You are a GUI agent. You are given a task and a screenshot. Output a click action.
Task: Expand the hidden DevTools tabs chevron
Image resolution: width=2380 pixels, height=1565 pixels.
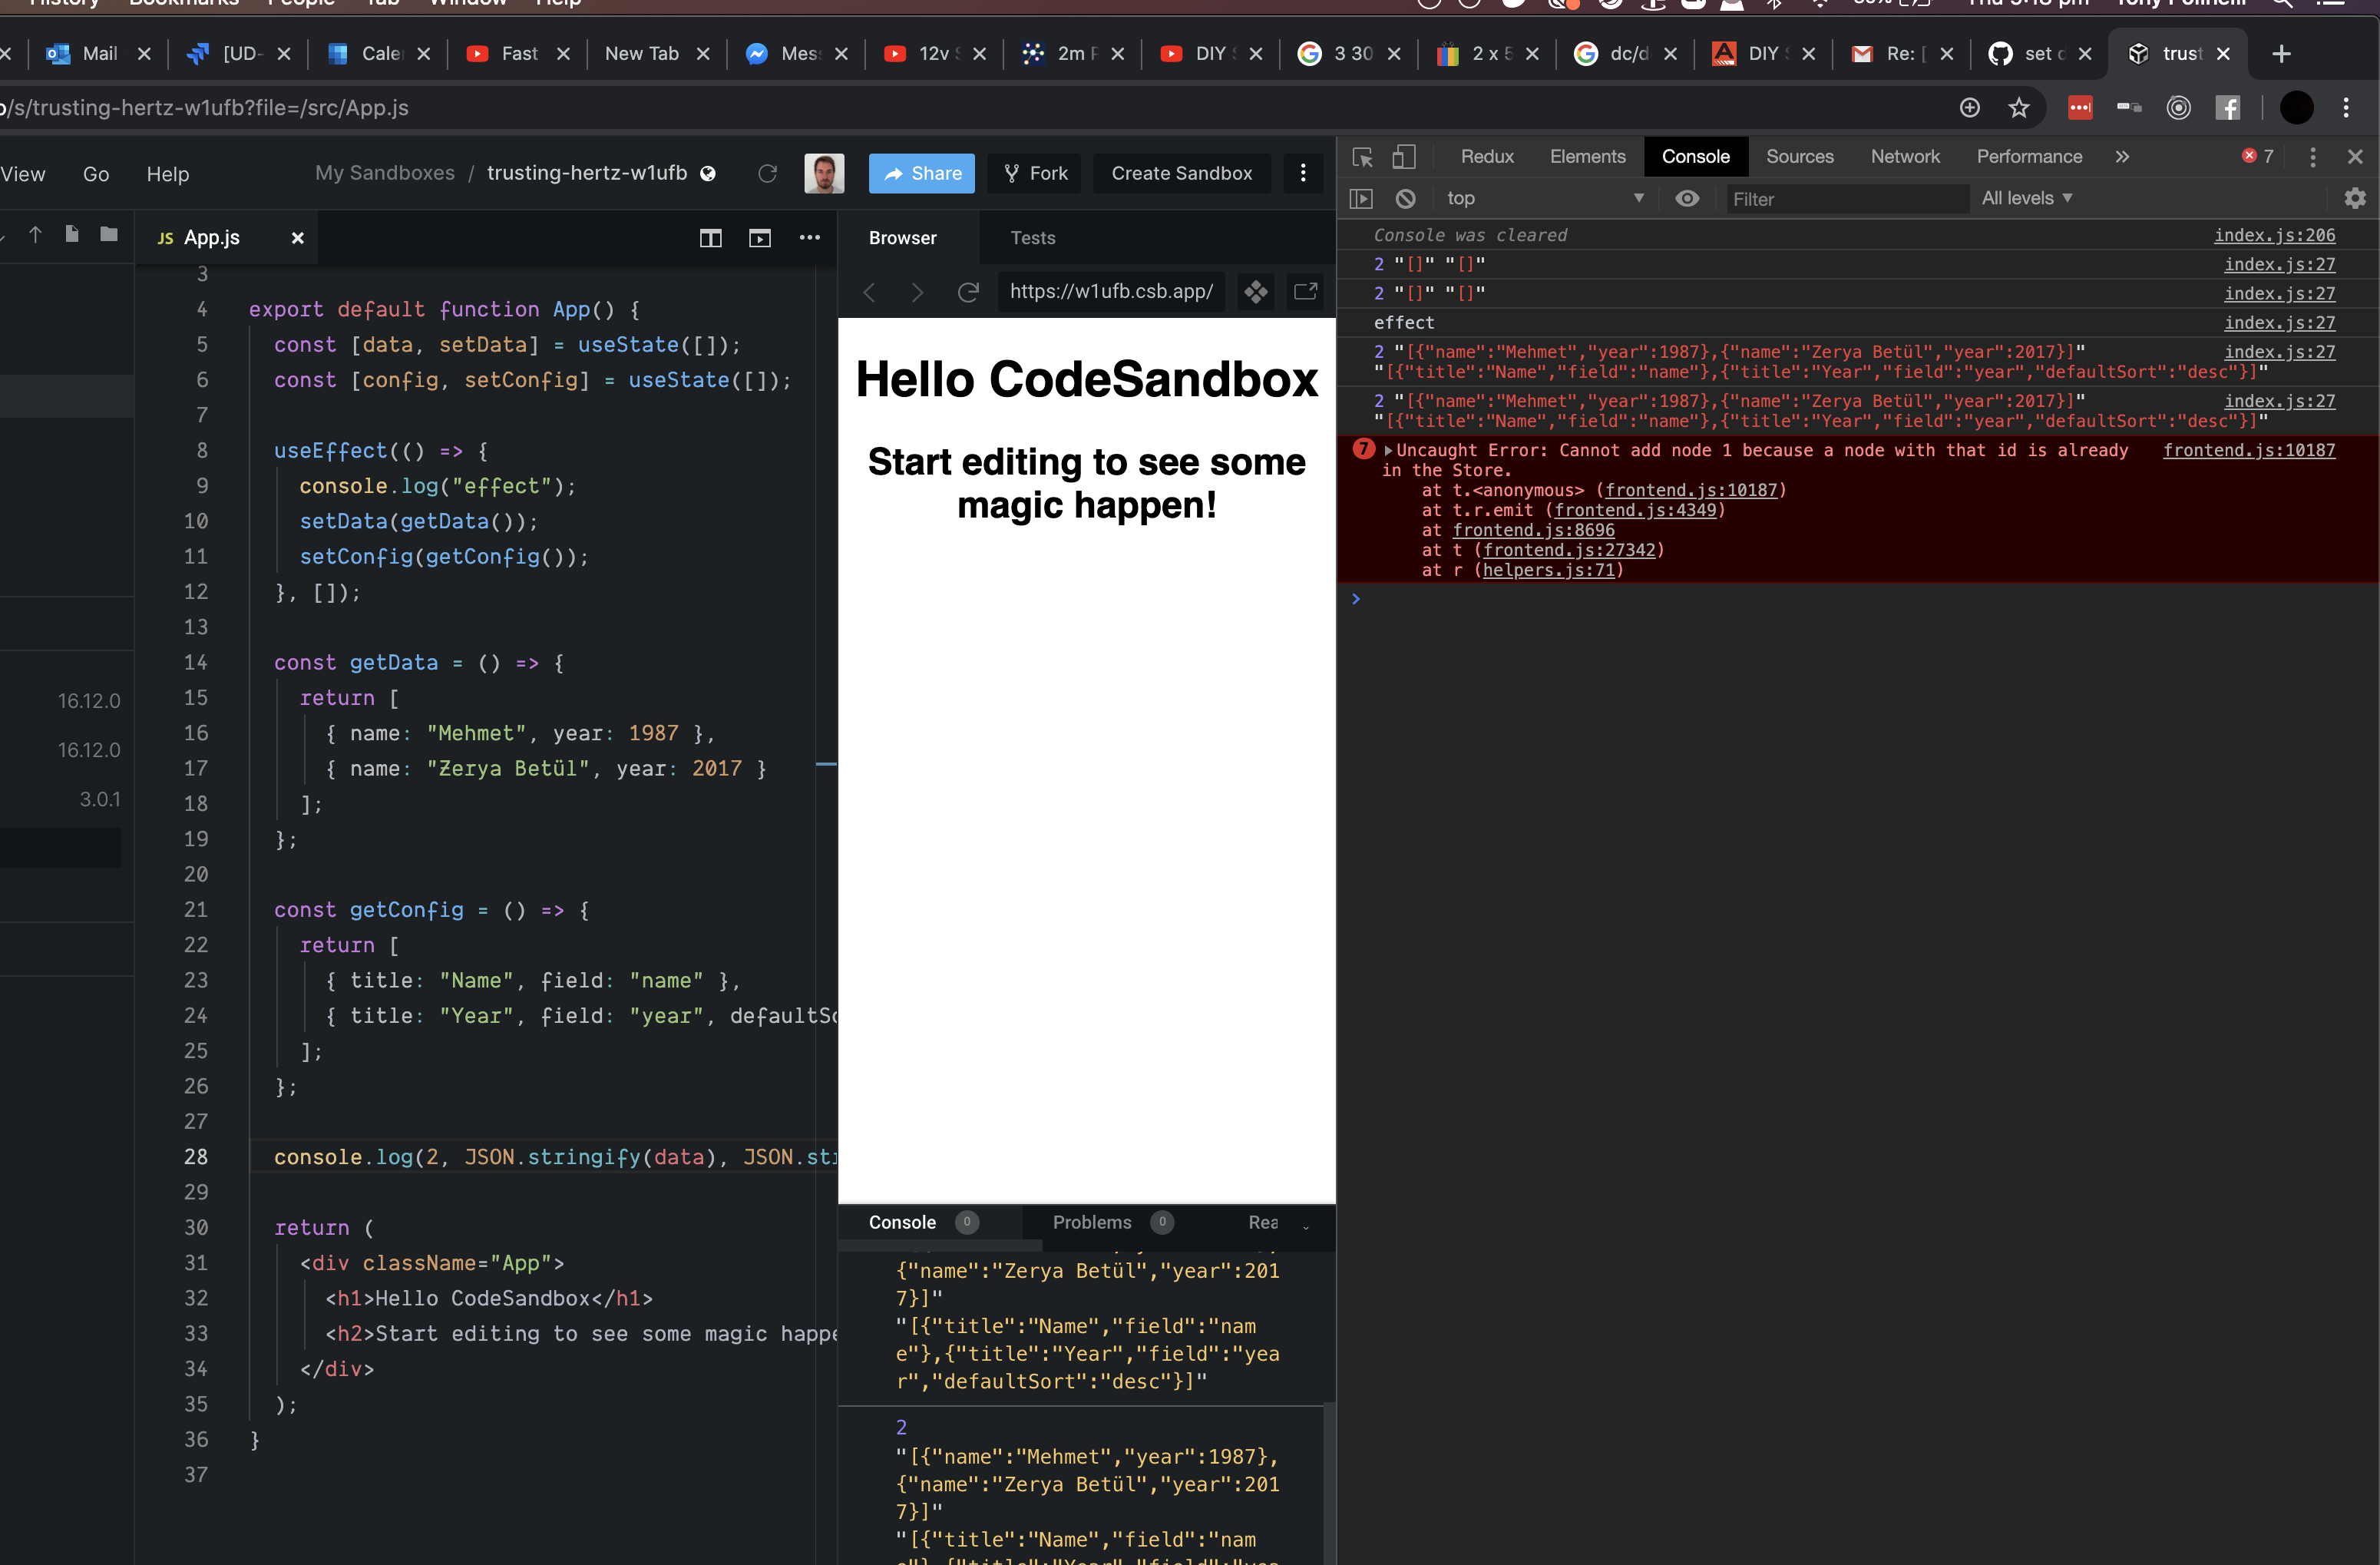tap(2123, 157)
